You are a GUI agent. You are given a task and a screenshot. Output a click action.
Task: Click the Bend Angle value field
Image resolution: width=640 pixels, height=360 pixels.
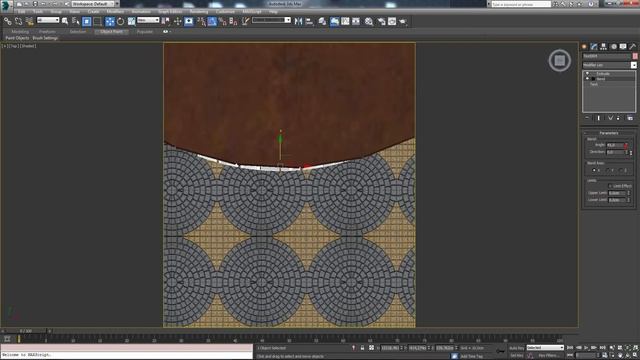coord(615,145)
